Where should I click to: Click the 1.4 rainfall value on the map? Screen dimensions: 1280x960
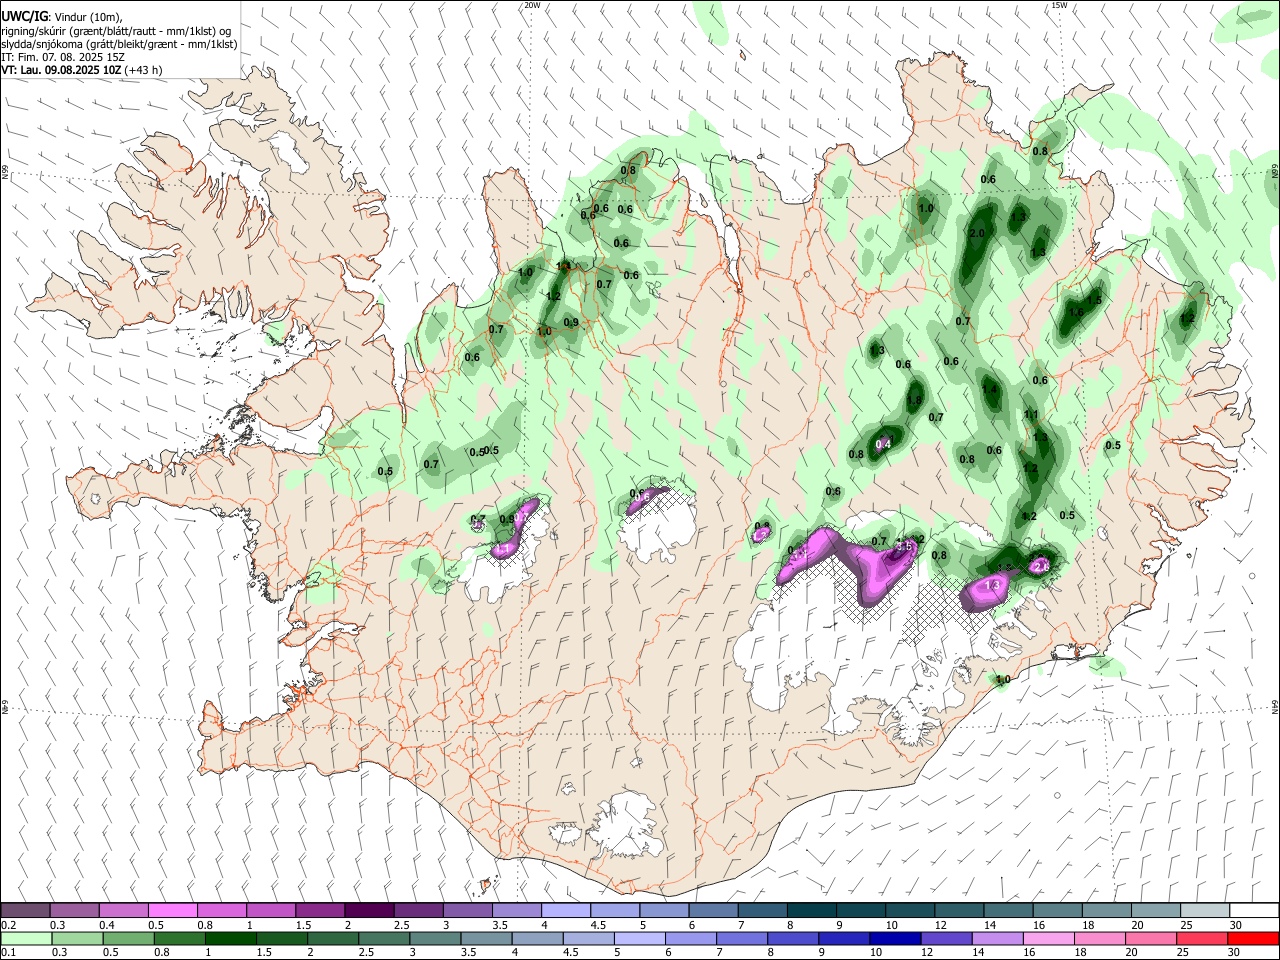coord(990,390)
